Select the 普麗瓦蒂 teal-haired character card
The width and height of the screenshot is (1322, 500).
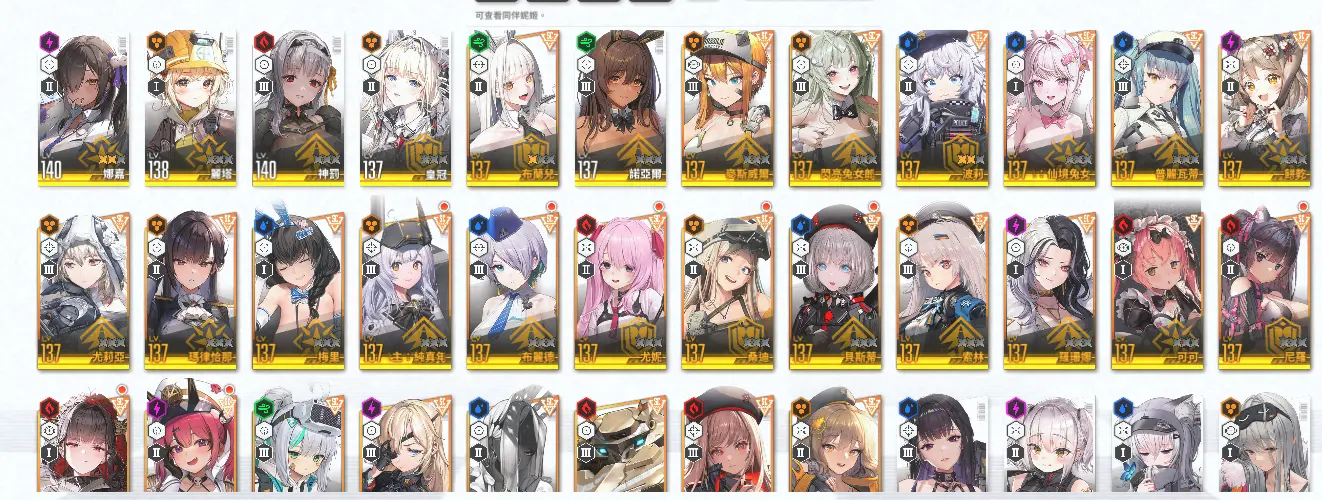[1157, 107]
